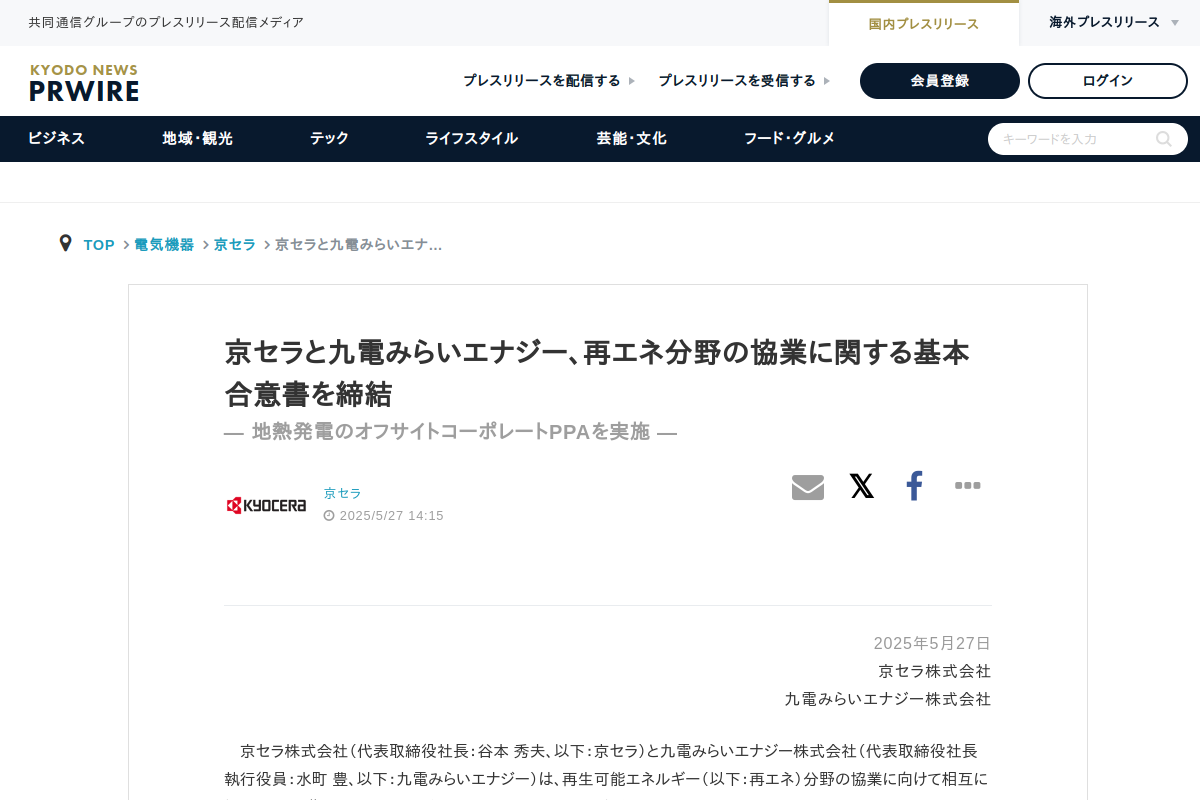Open more sharing options ellipsis
Image resolution: width=1200 pixels, height=800 pixels.
point(967,486)
